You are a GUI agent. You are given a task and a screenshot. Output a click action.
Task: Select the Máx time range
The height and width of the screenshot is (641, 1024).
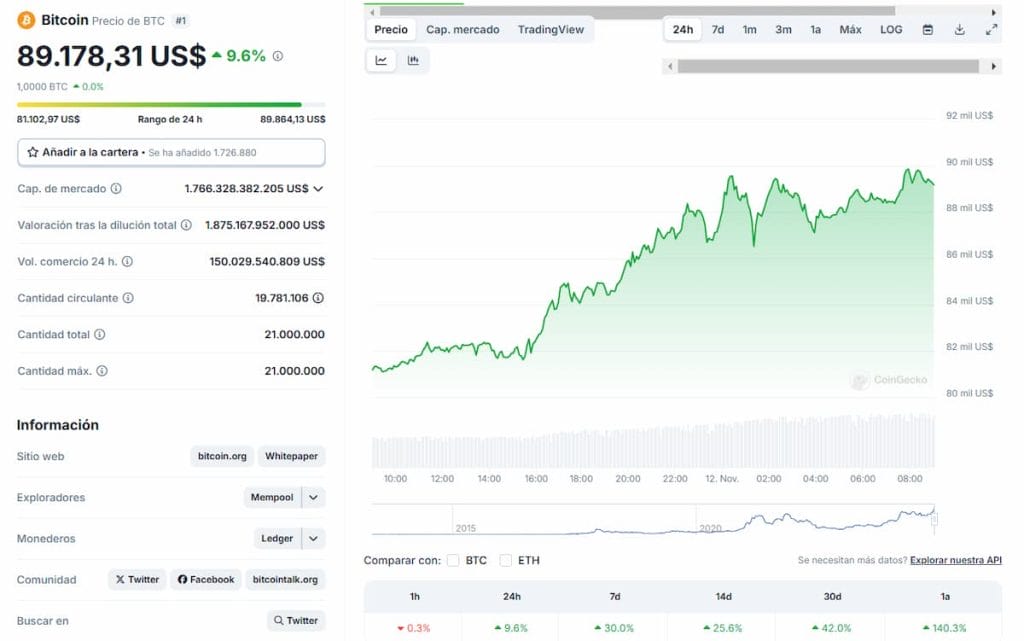(850, 30)
